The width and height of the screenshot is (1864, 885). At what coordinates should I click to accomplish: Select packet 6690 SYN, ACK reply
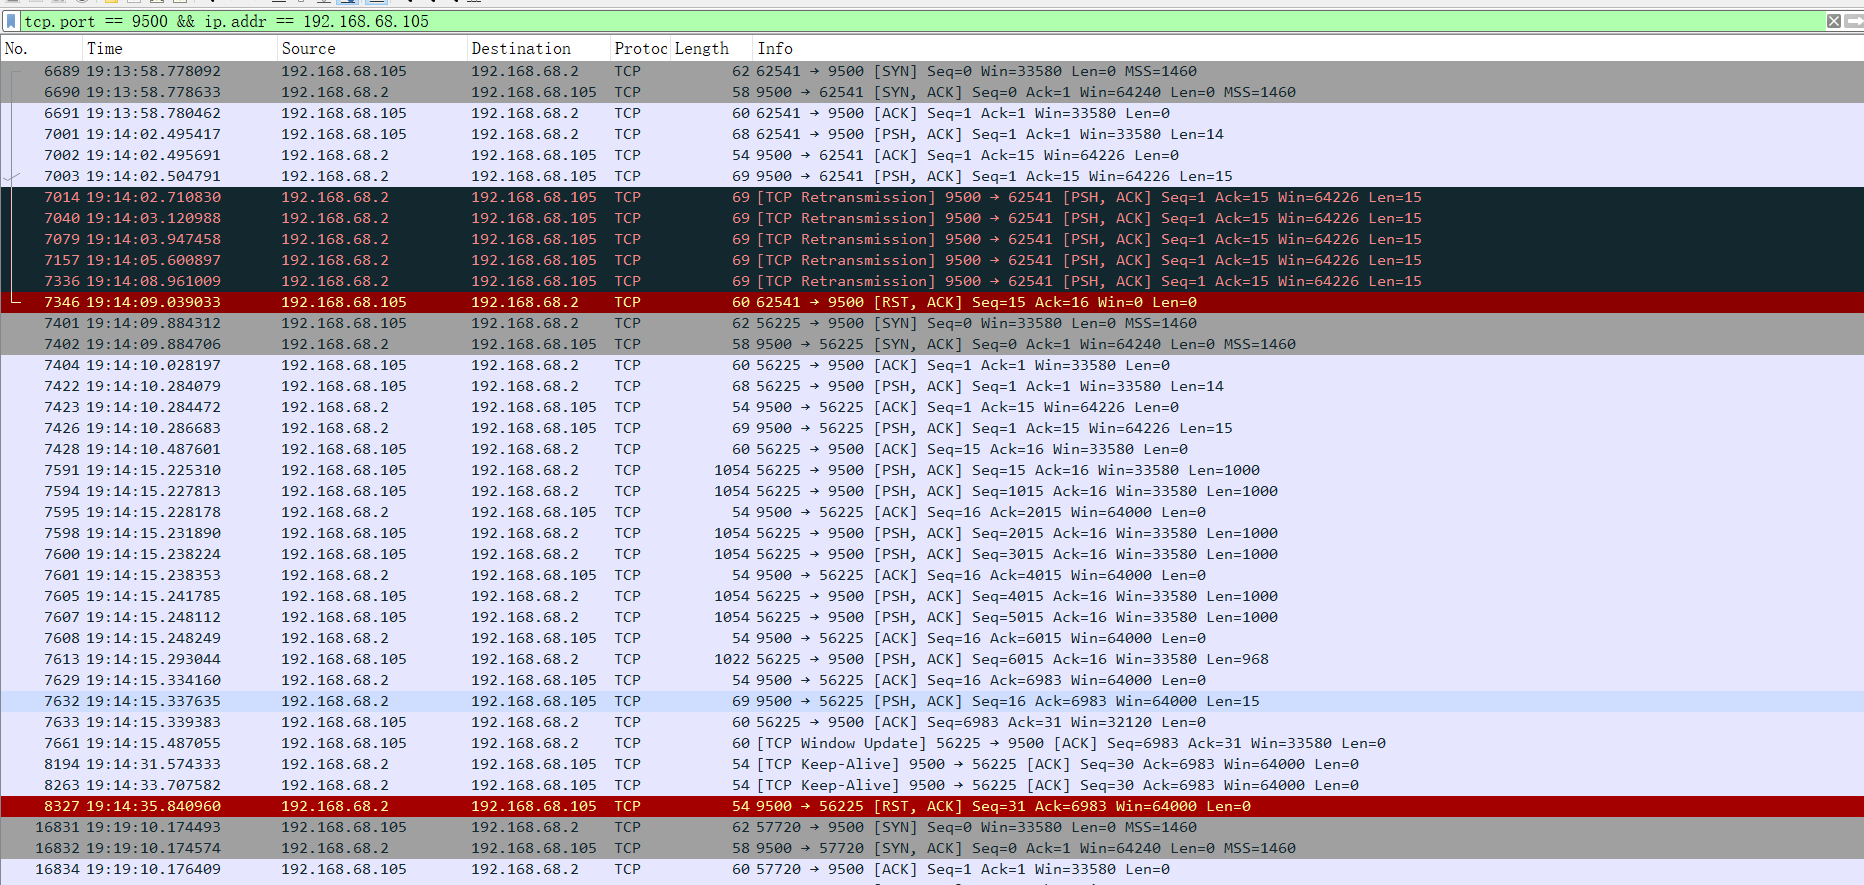coord(932,92)
